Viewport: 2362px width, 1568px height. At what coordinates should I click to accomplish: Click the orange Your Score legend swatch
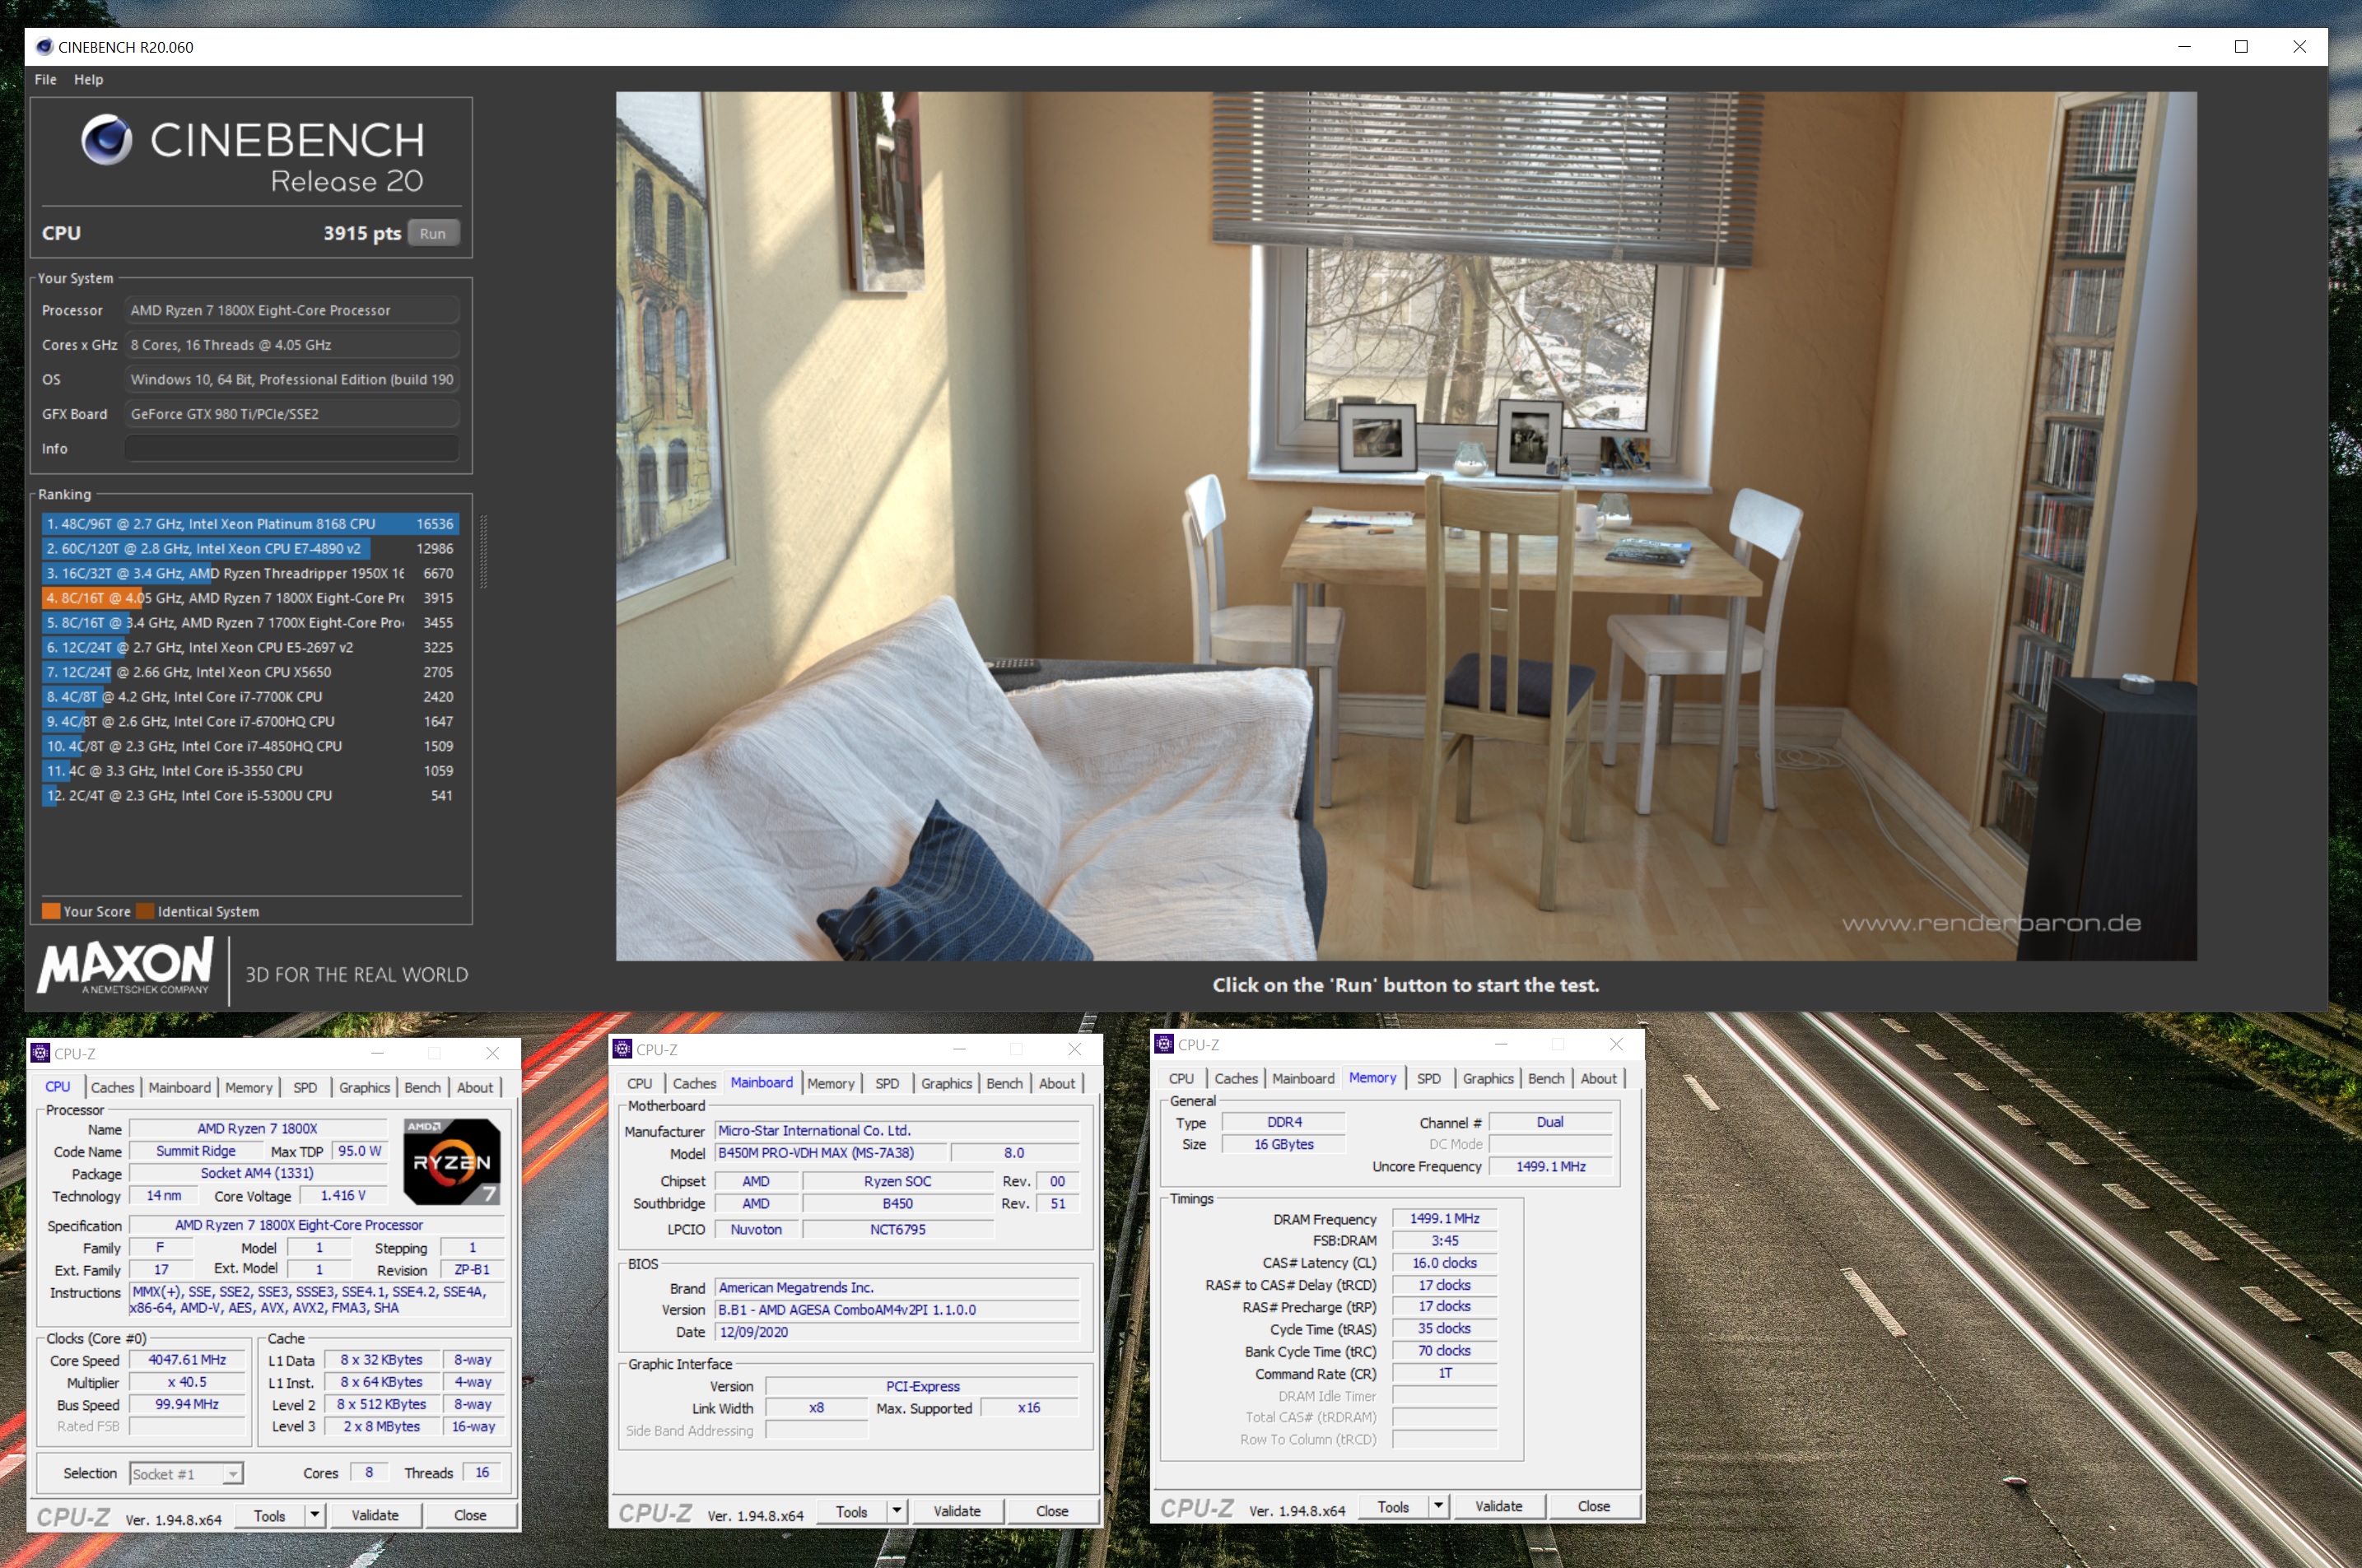pos(51,911)
